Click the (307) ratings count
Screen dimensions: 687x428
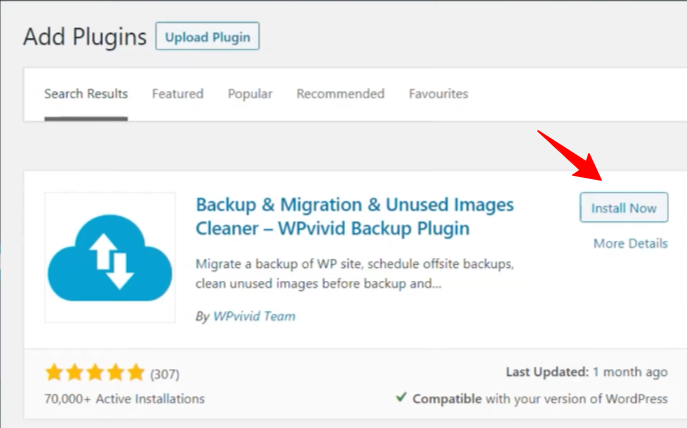click(x=165, y=374)
